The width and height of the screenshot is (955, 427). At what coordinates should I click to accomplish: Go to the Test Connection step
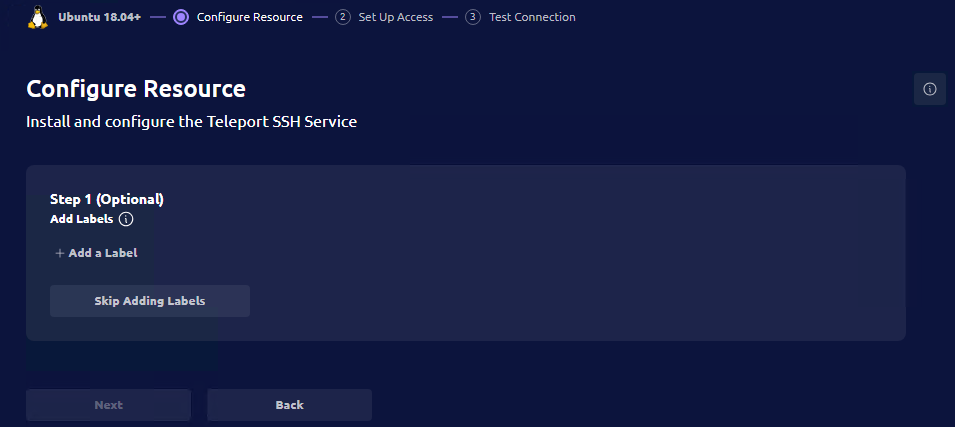tap(531, 17)
